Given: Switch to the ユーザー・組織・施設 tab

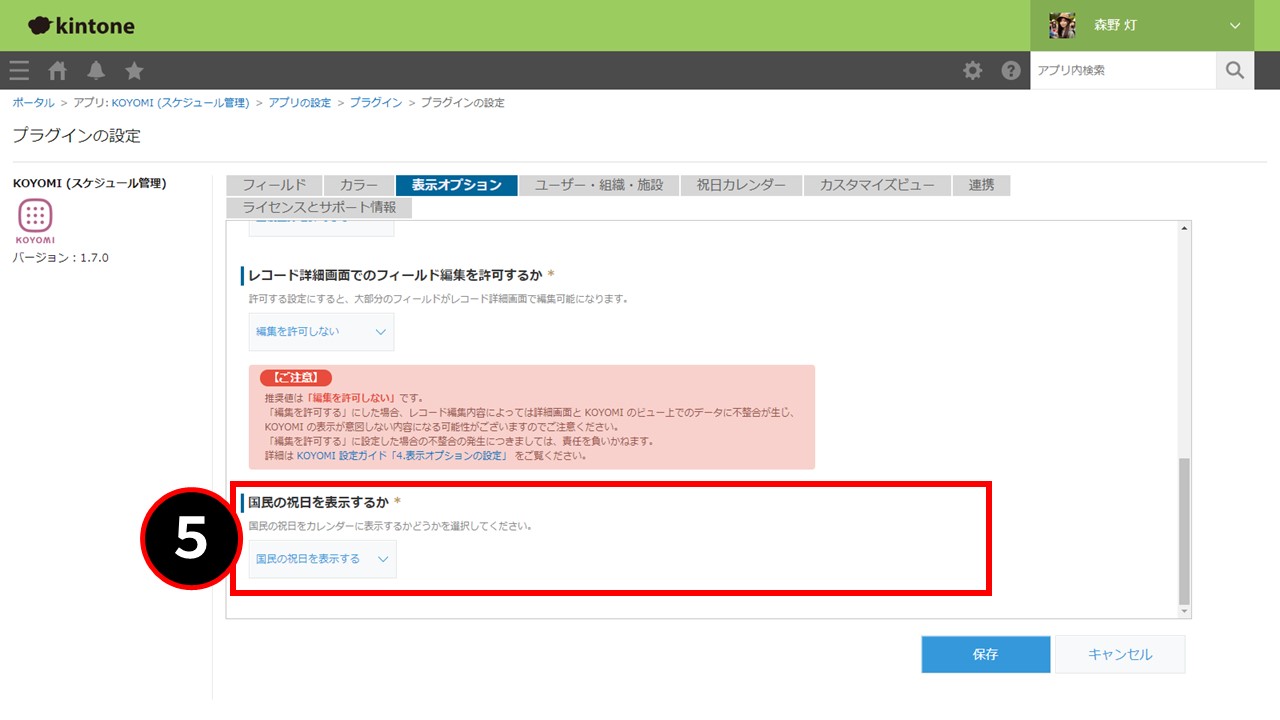Looking at the screenshot, I should pos(599,185).
